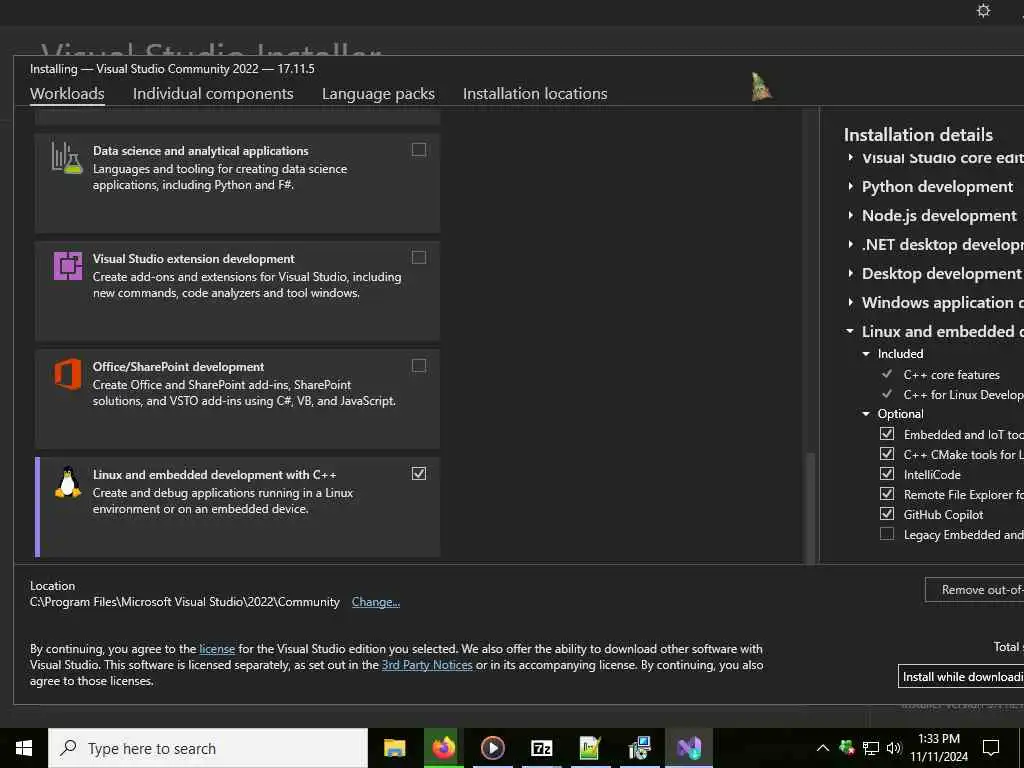
Task: Click the green shield tray icon
Action: [847, 747]
